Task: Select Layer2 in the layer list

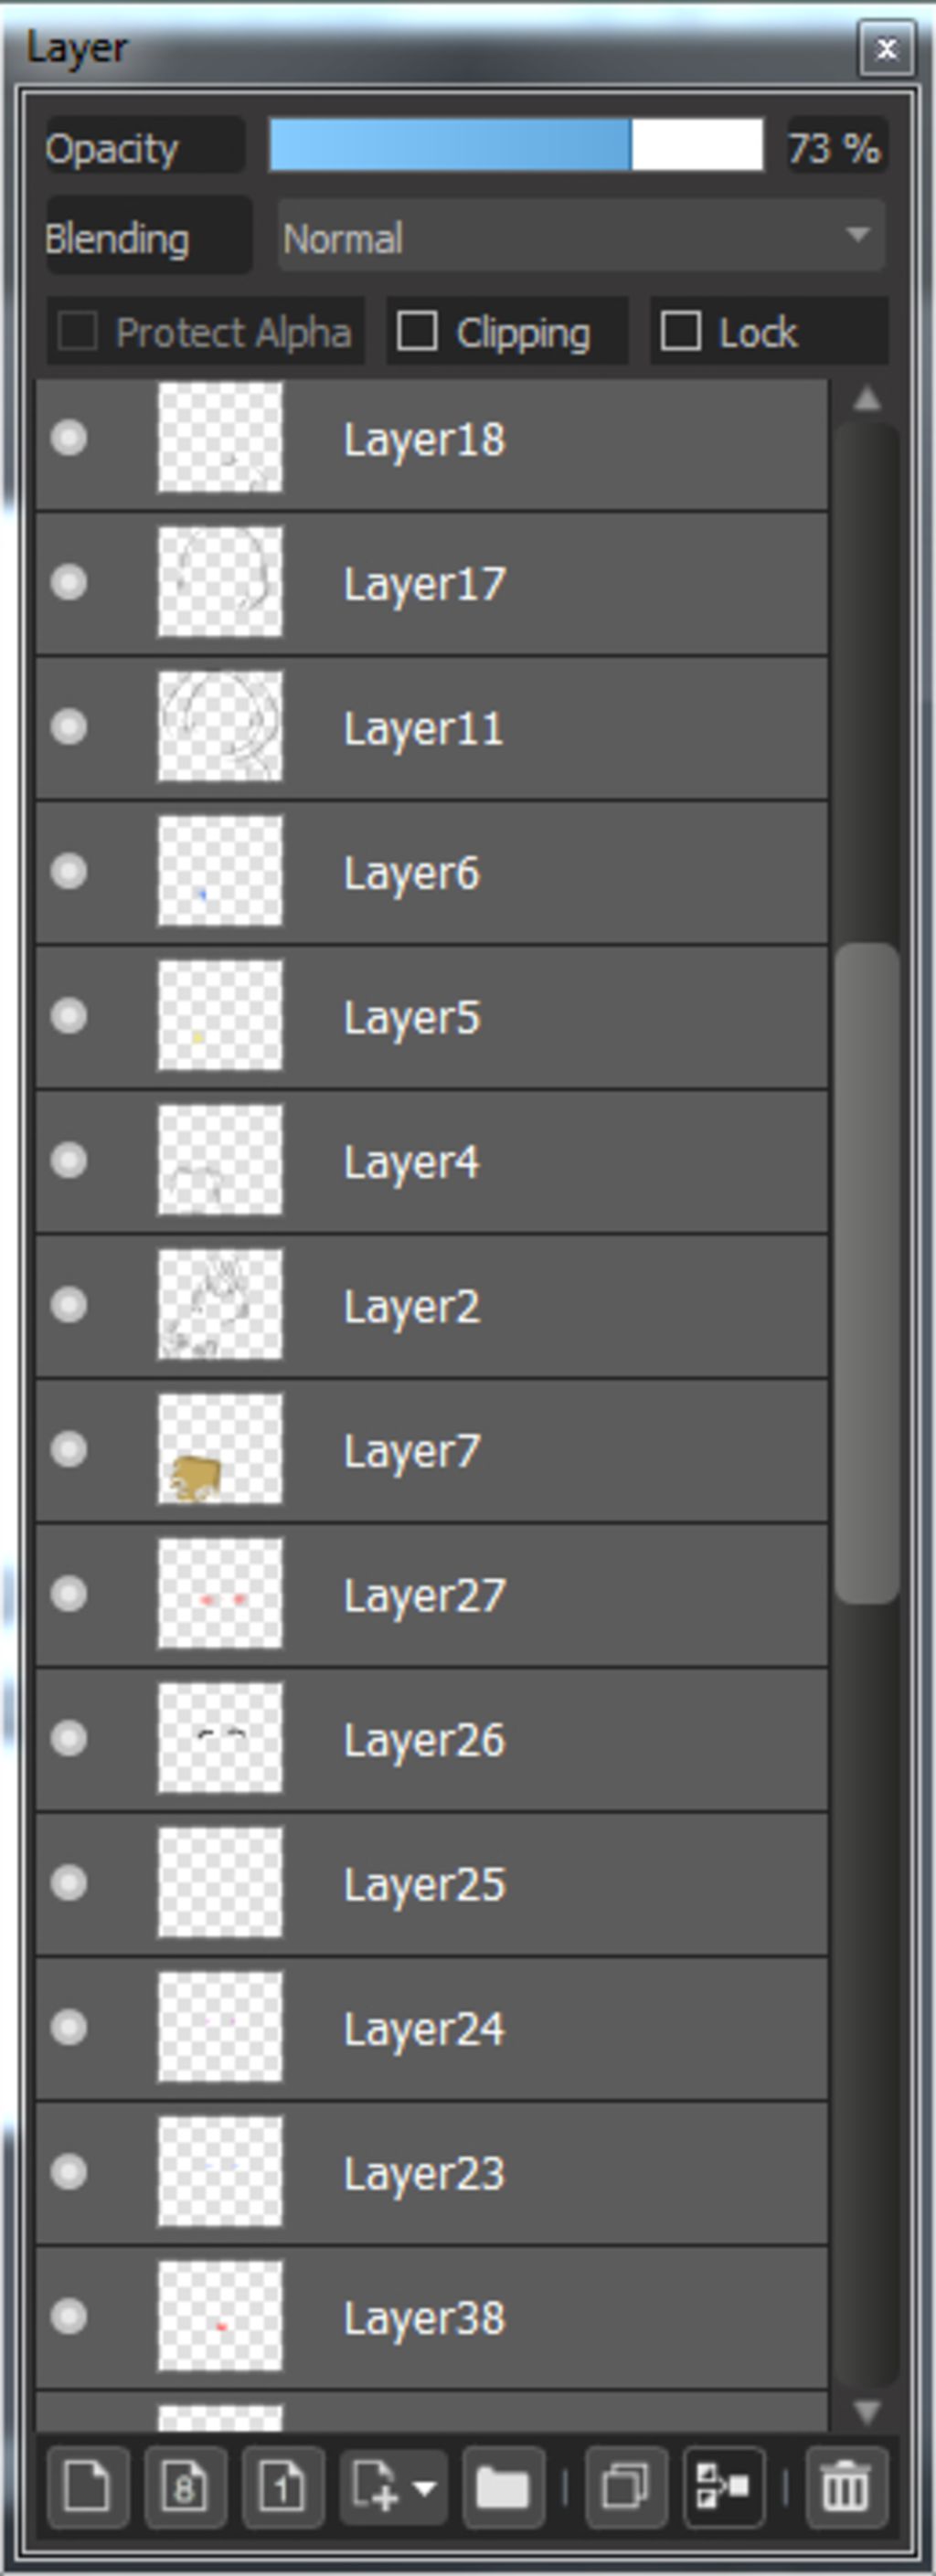Action: coord(432,1305)
